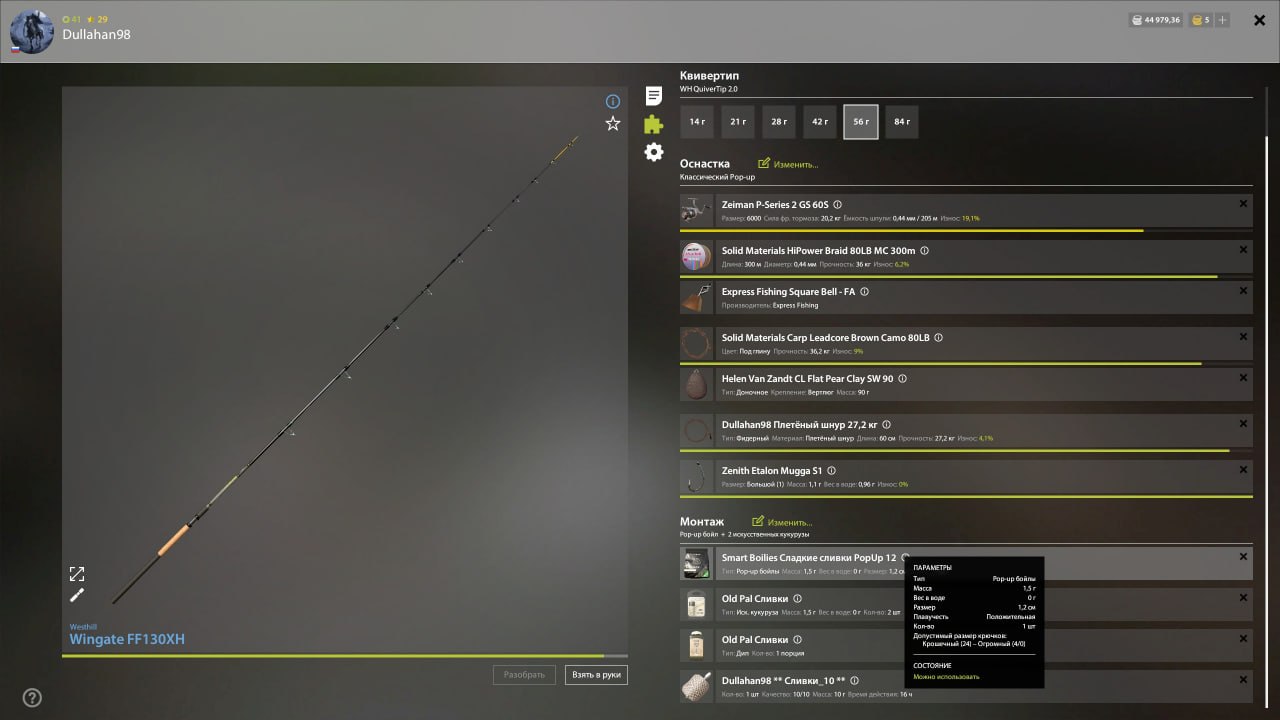Click the Dullahan98 player avatar
The width and height of the screenshot is (1280, 720).
(31, 32)
